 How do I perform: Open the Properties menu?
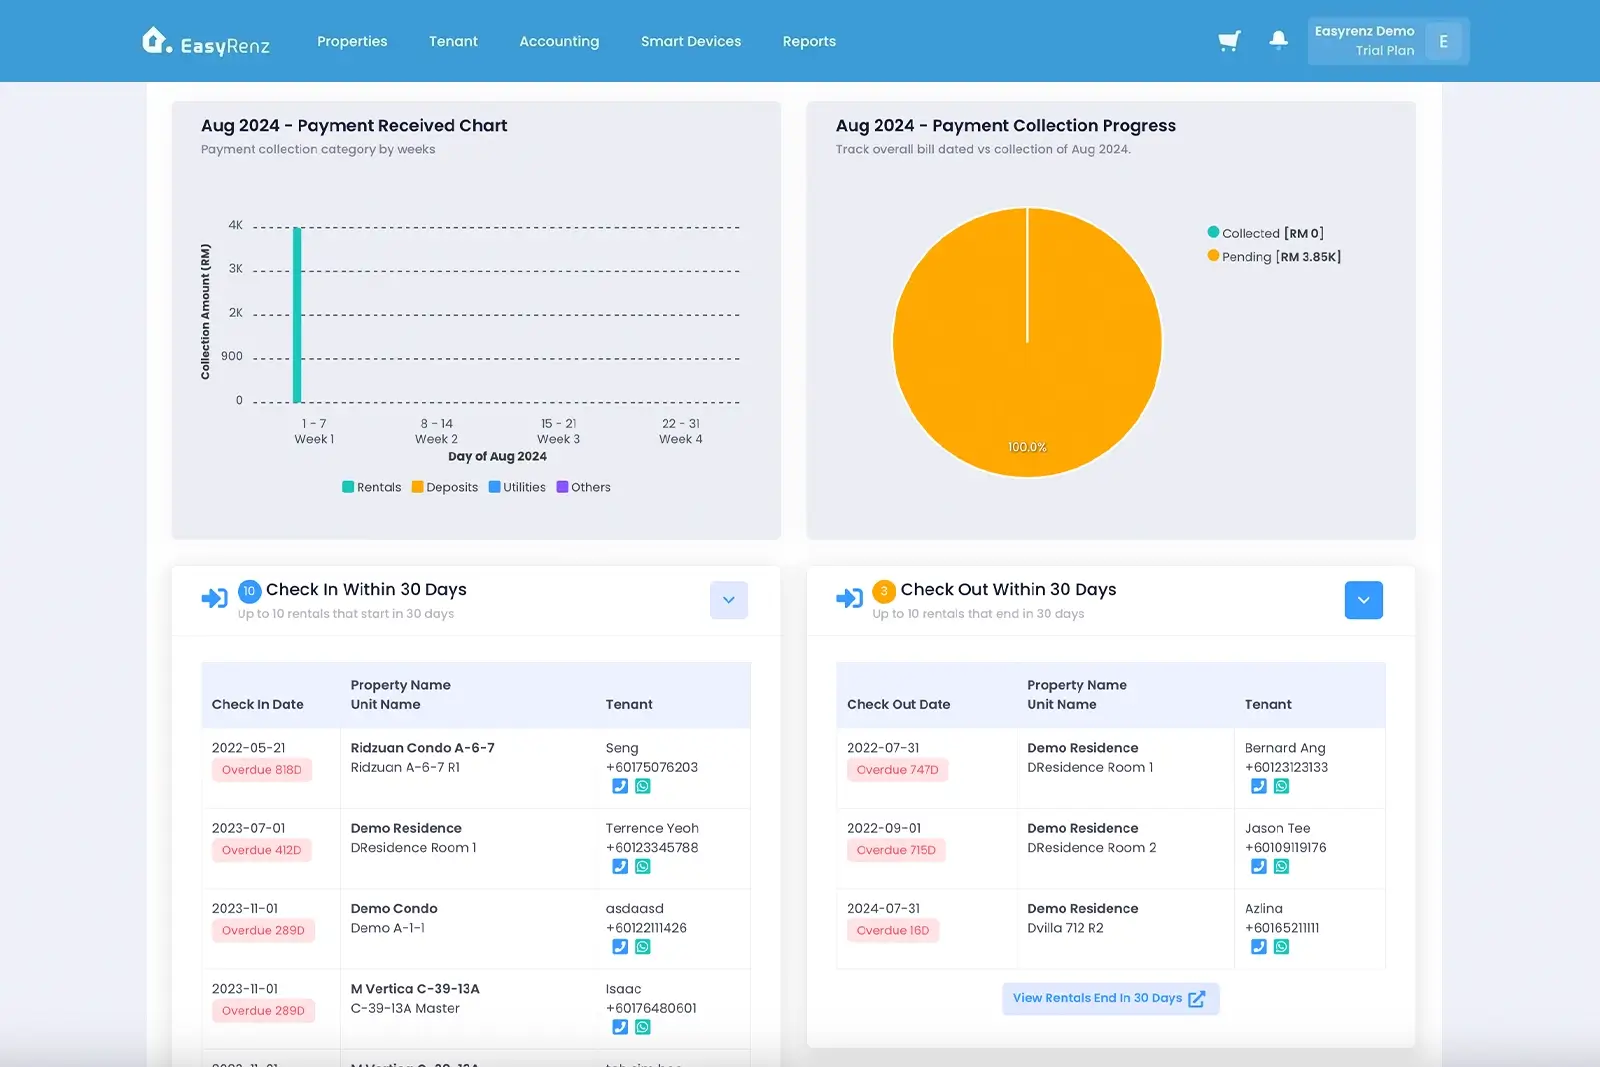point(352,41)
